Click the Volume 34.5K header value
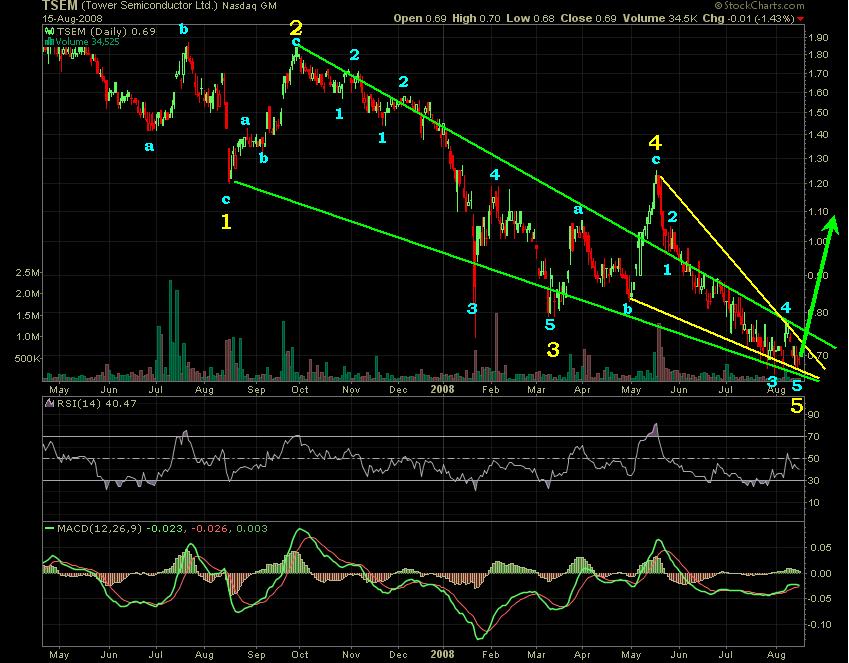Image resolution: width=849 pixels, height=663 pixels. pyautogui.click(x=659, y=18)
